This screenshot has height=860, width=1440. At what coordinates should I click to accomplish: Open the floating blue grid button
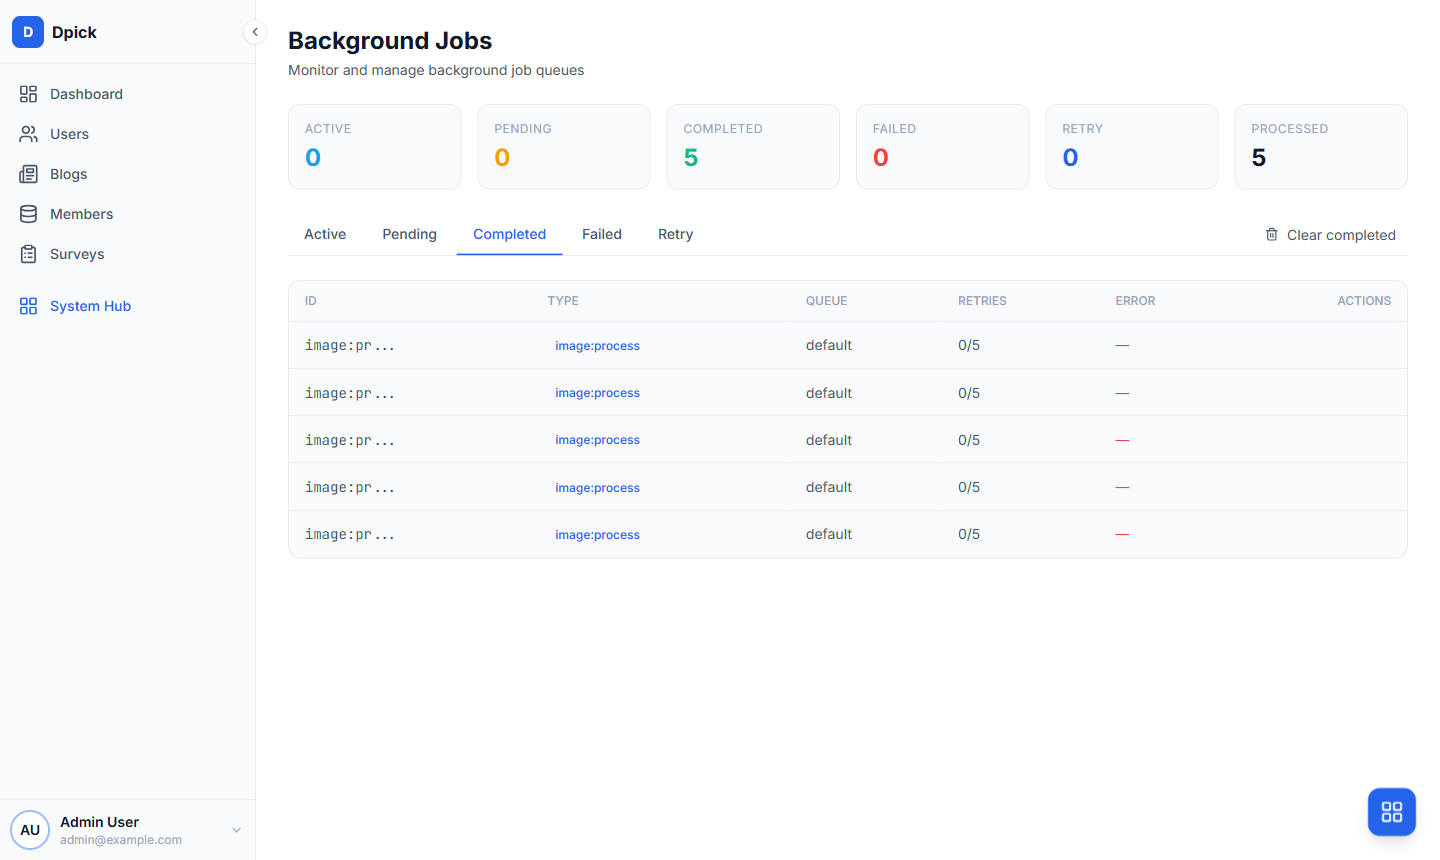[x=1392, y=812]
